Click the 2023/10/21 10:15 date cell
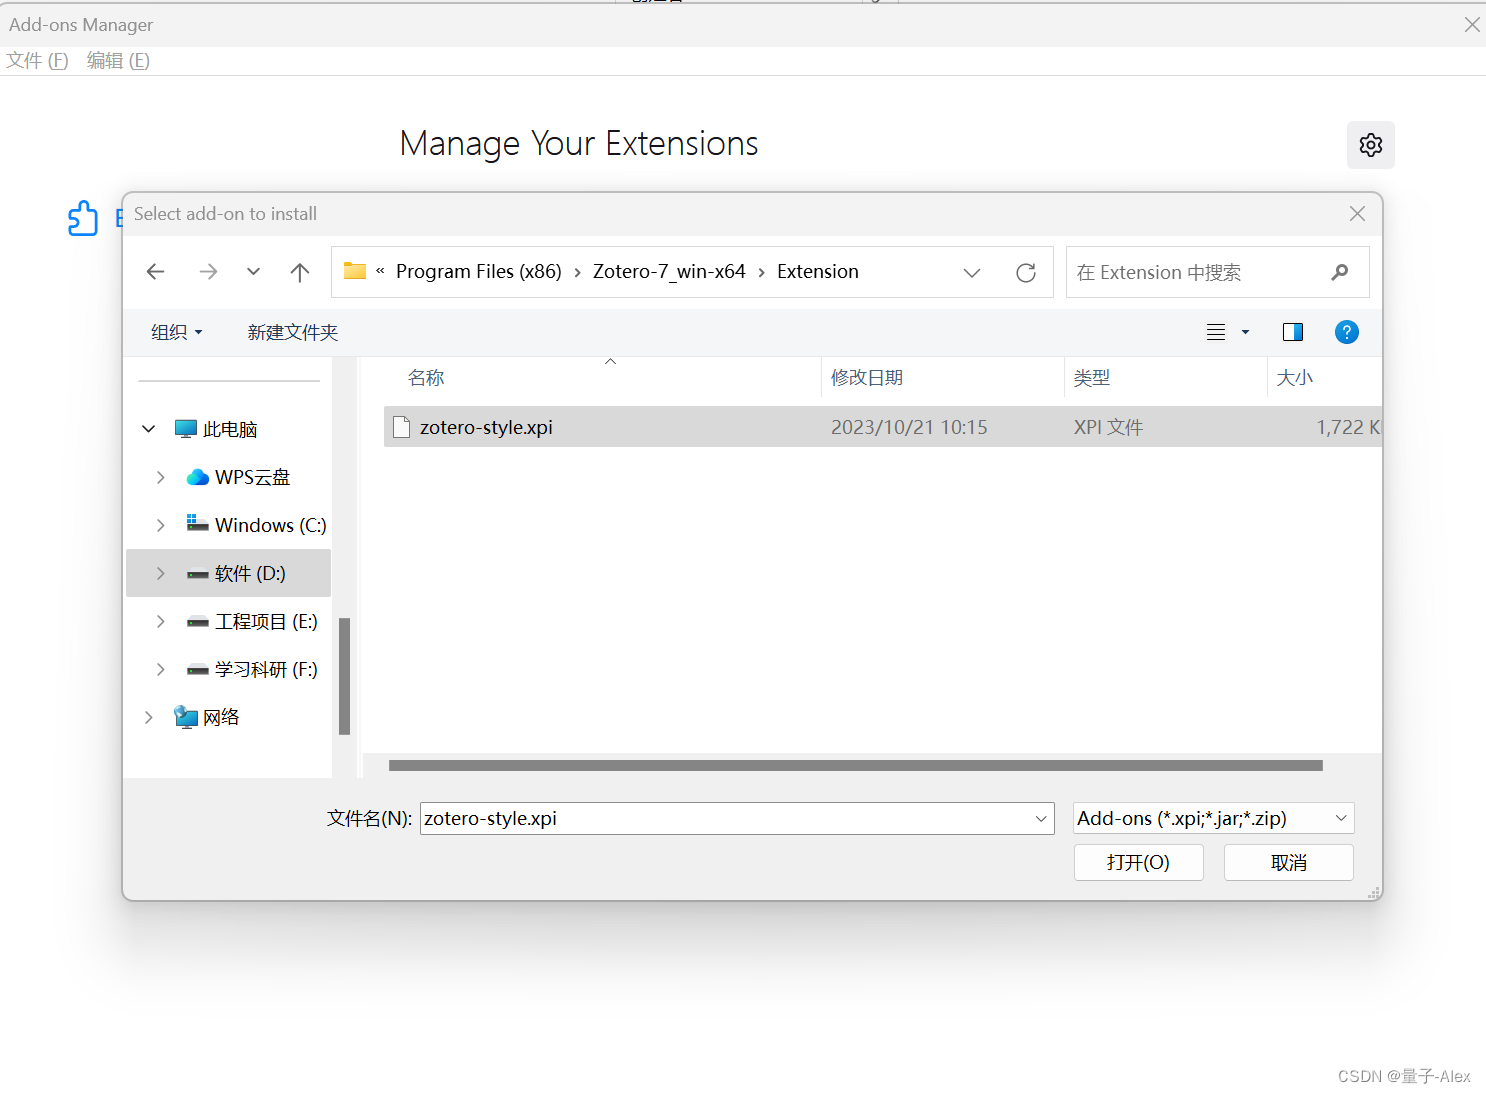The height and width of the screenshot is (1093, 1486). coord(909,427)
